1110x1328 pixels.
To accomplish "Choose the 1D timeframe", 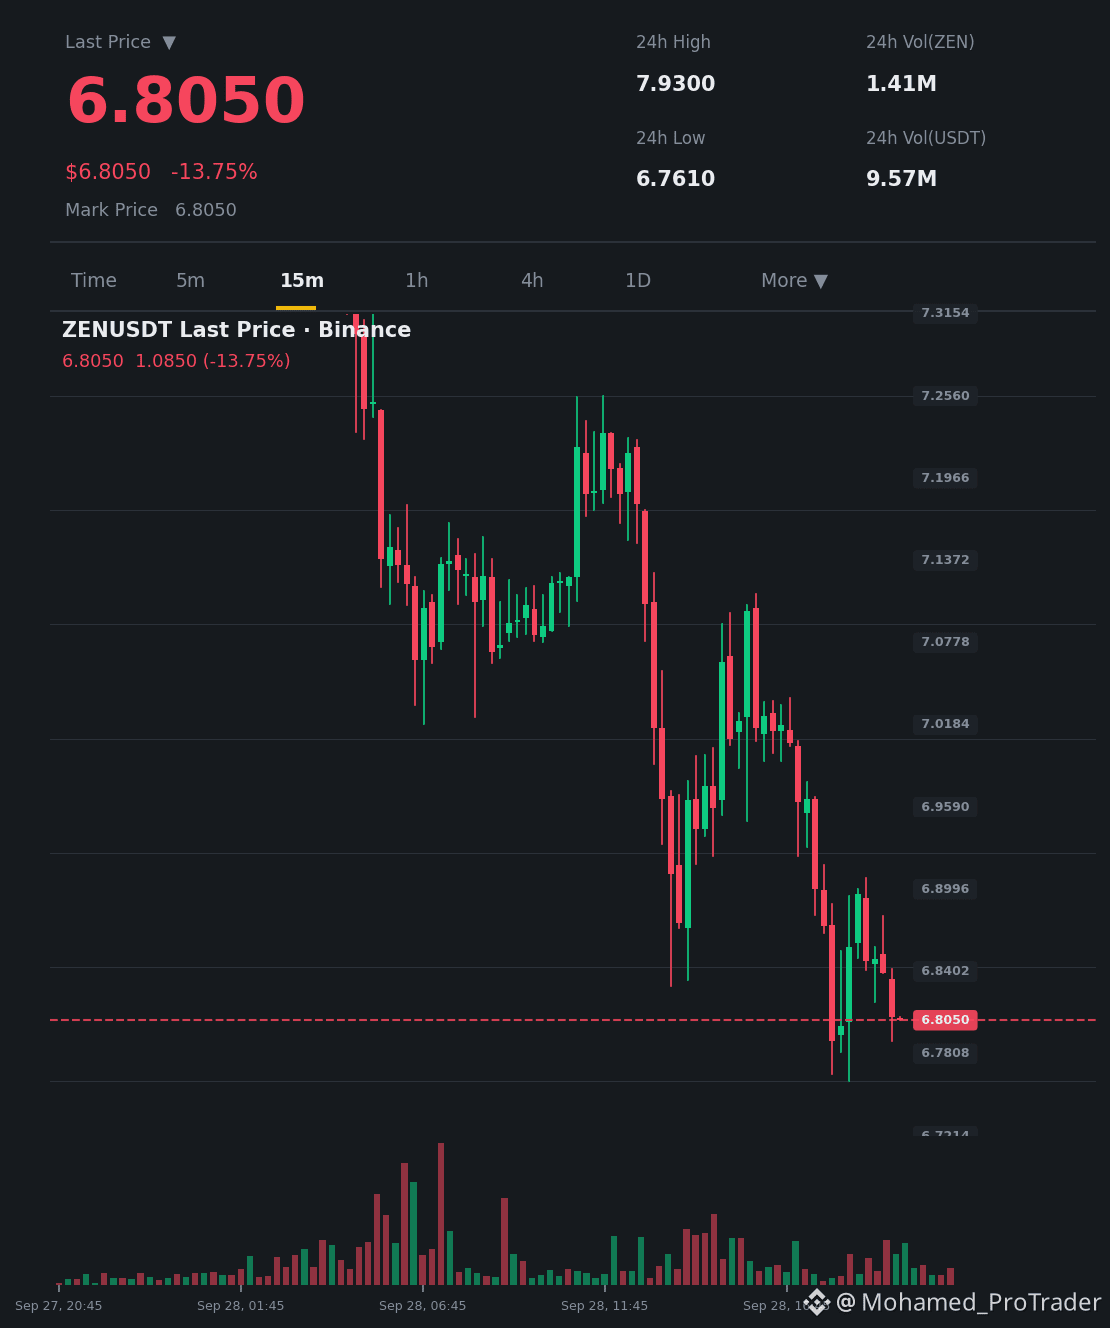I will (638, 281).
